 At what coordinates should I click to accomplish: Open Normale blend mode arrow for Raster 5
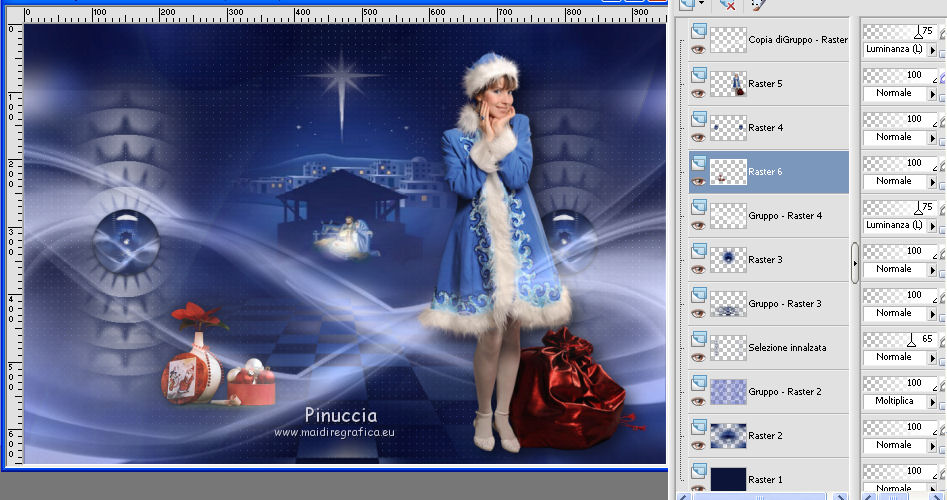[932, 94]
